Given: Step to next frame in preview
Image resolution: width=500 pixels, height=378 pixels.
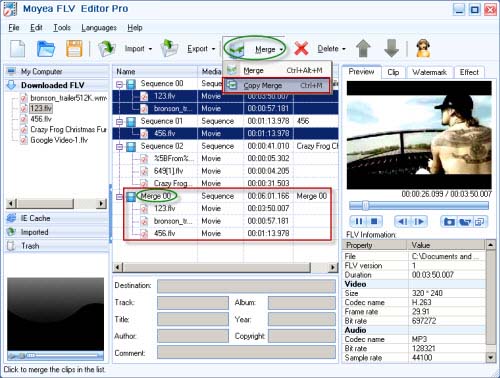Looking at the screenshot, I should pos(419,221).
